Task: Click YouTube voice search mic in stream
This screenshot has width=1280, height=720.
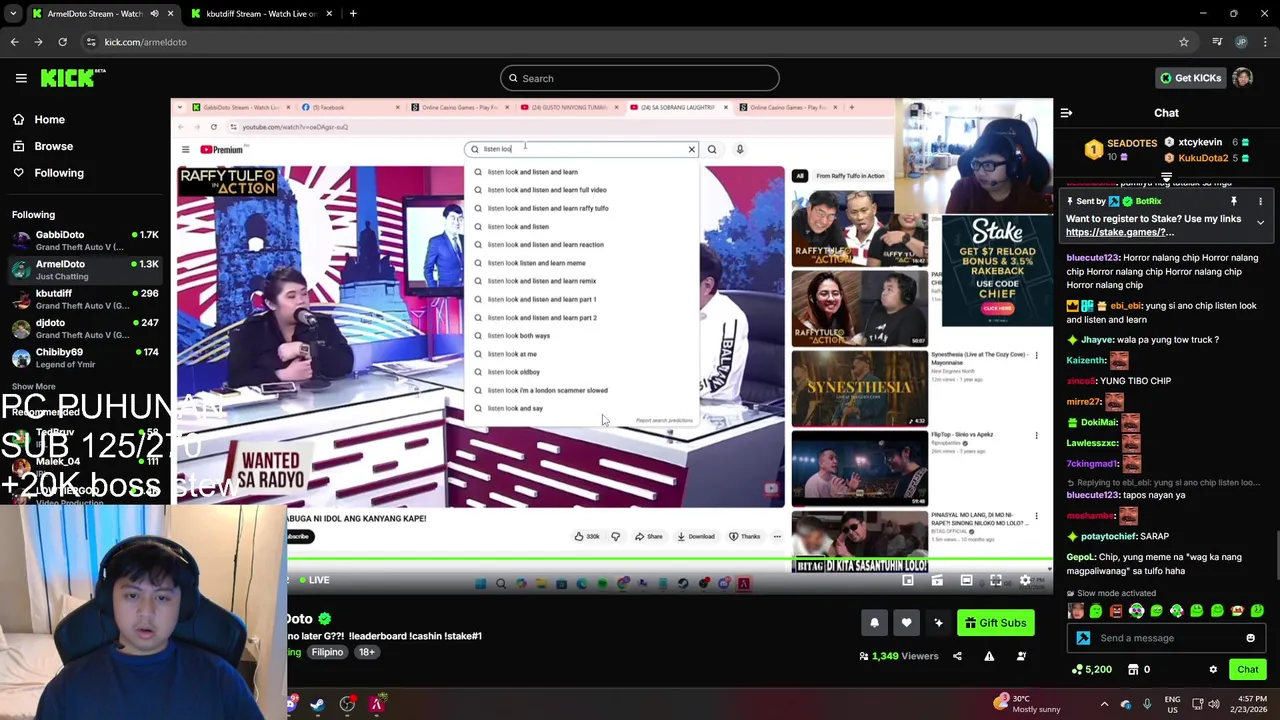Action: pos(740,149)
